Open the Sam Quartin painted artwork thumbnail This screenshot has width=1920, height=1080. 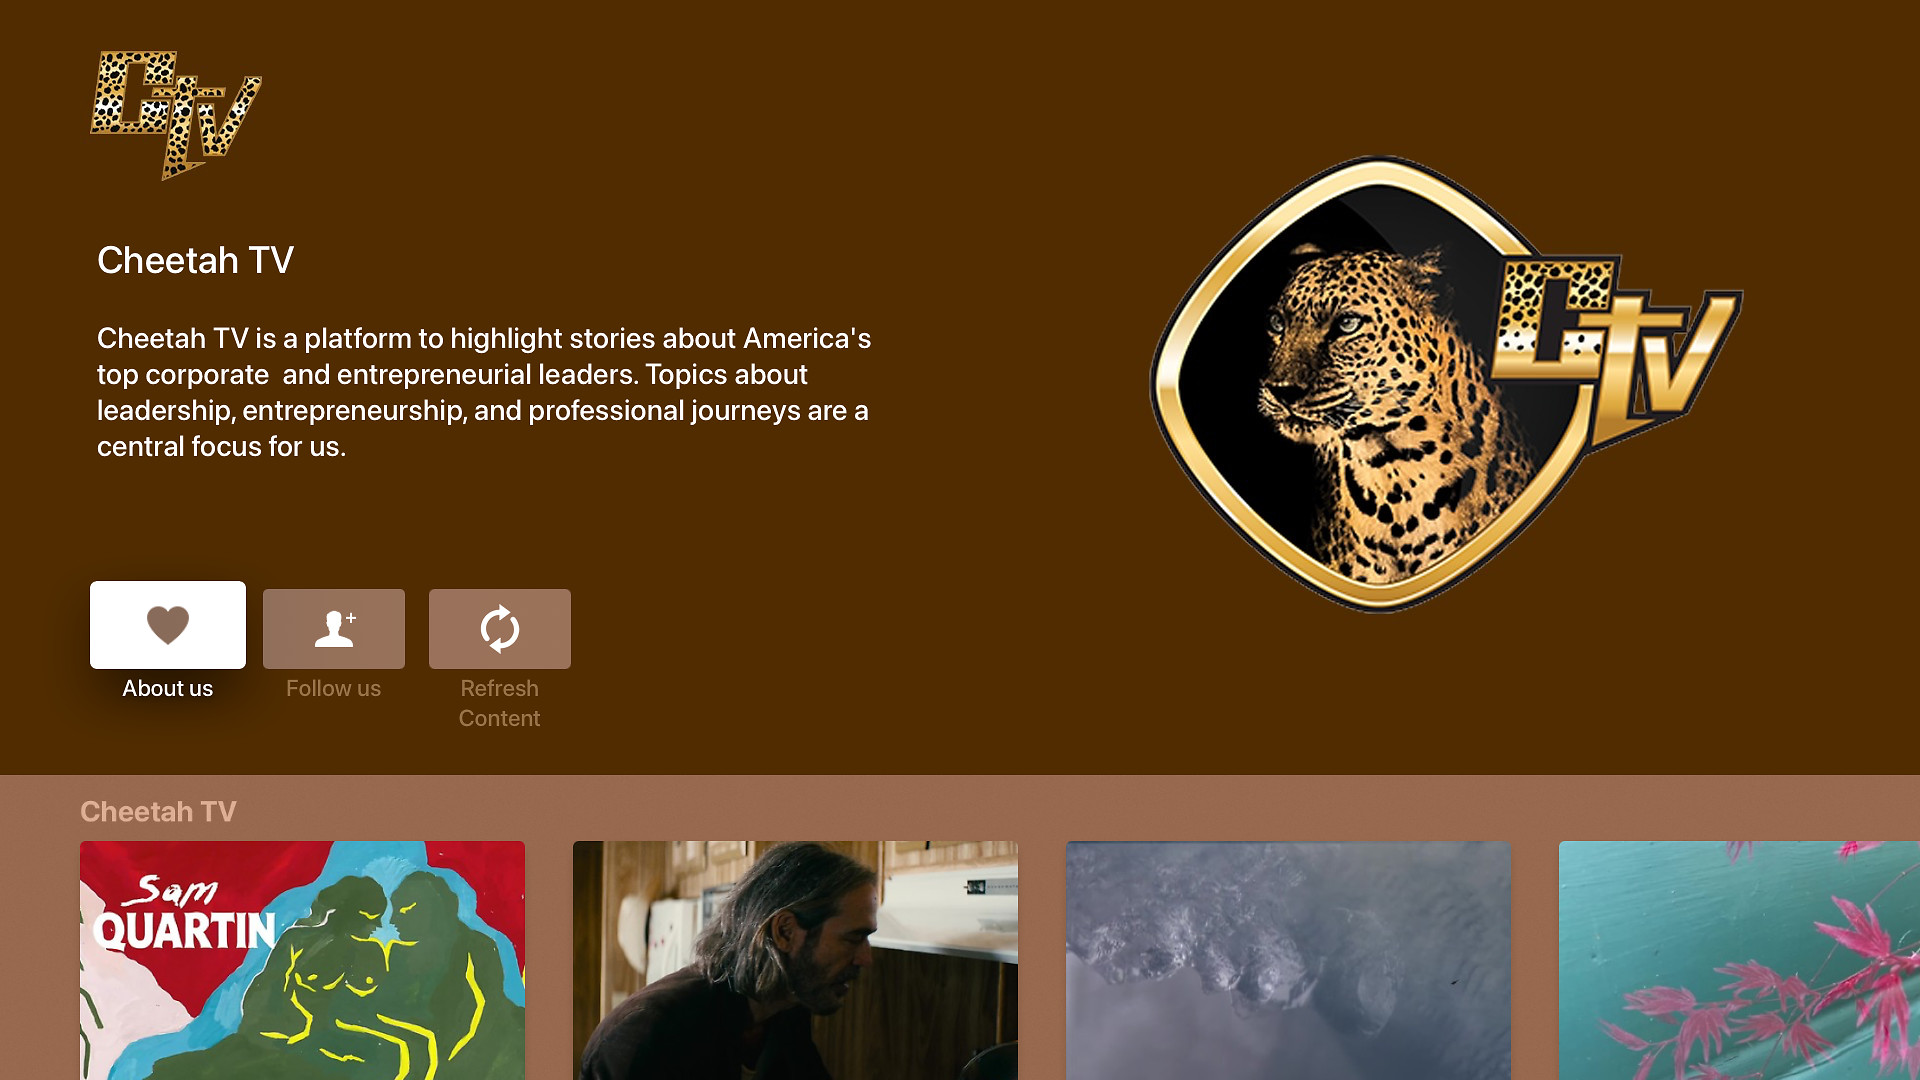click(302, 960)
